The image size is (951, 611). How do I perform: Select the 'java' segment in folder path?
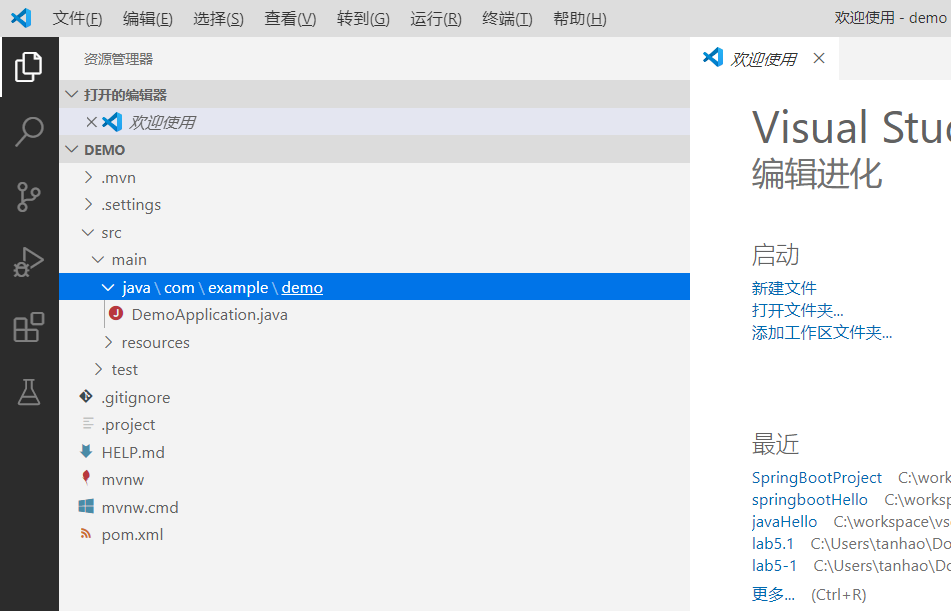click(x=136, y=288)
